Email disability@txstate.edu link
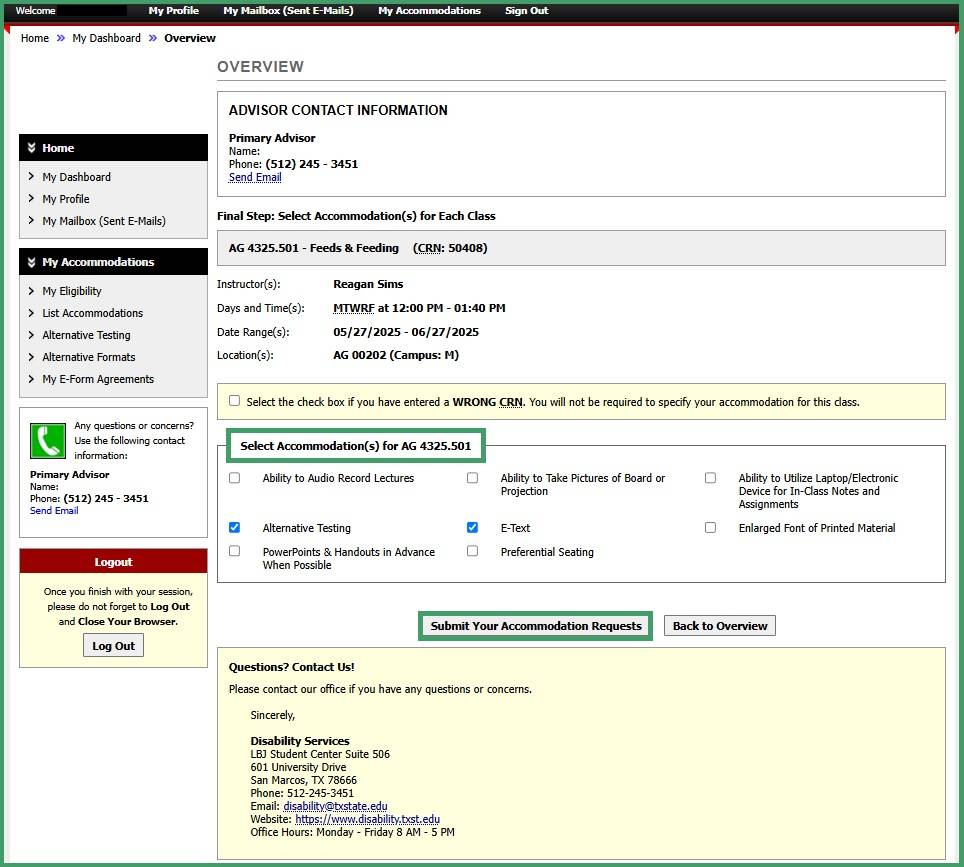This screenshot has height=867, width=964. (335, 806)
